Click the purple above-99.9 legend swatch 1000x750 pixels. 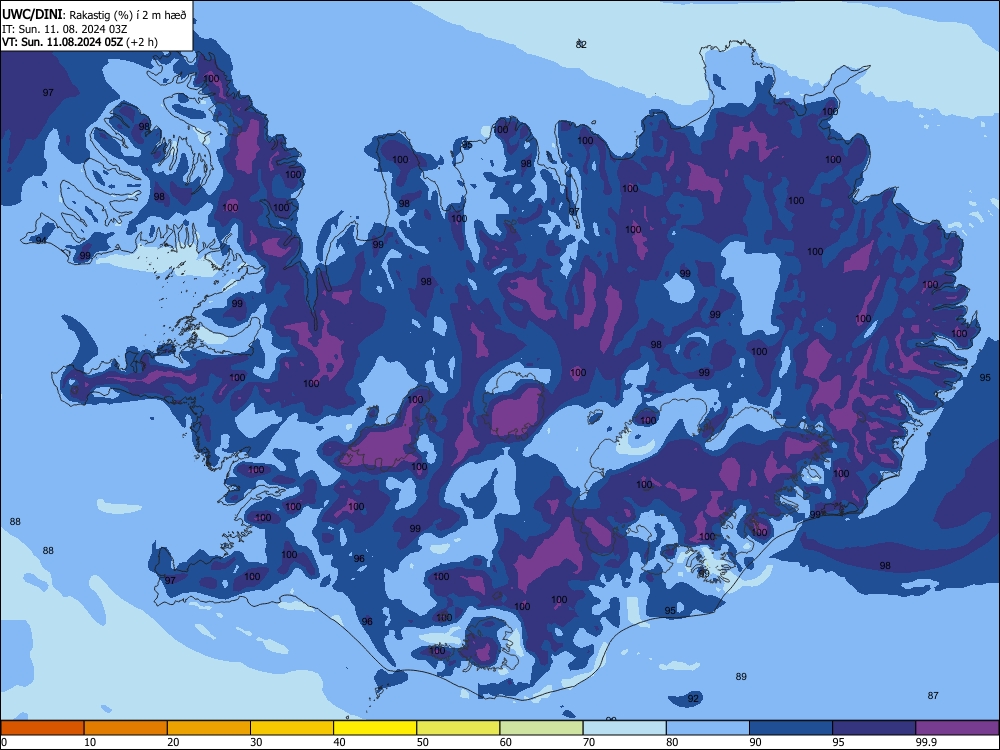957,728
